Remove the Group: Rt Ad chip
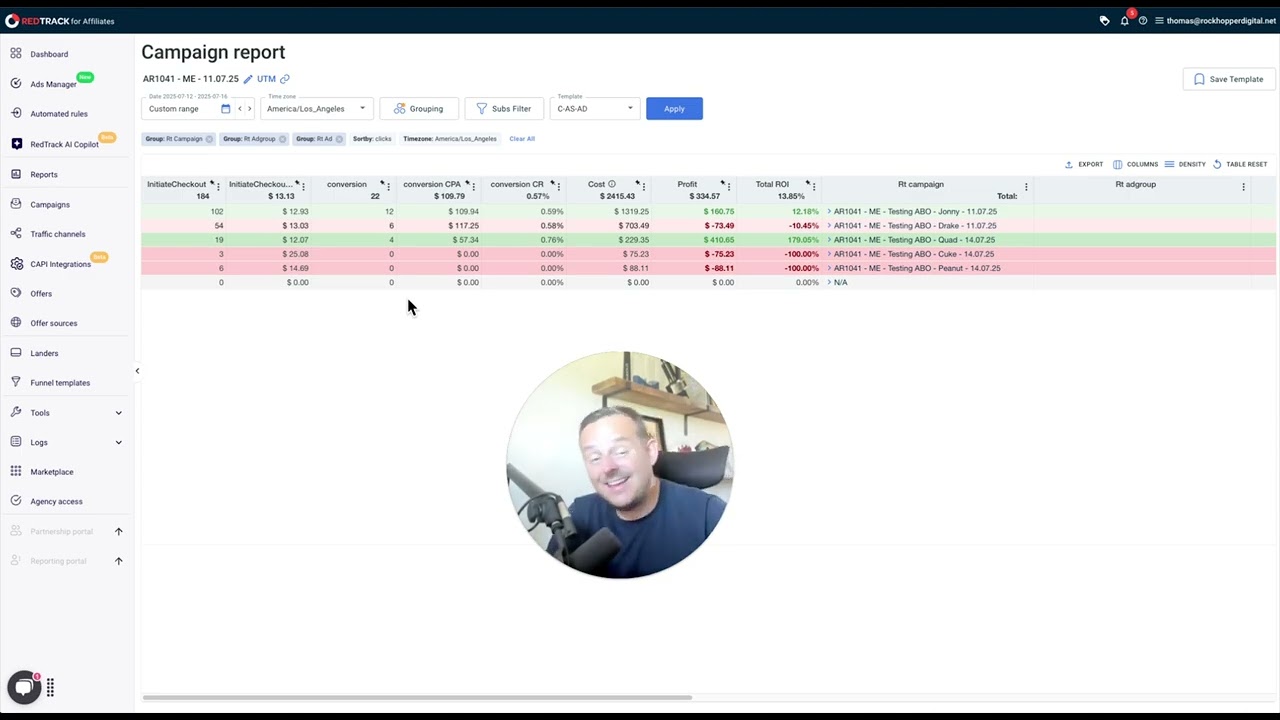Image resolution: width=1280 pixels, height=720 pixels. (339, 139)
